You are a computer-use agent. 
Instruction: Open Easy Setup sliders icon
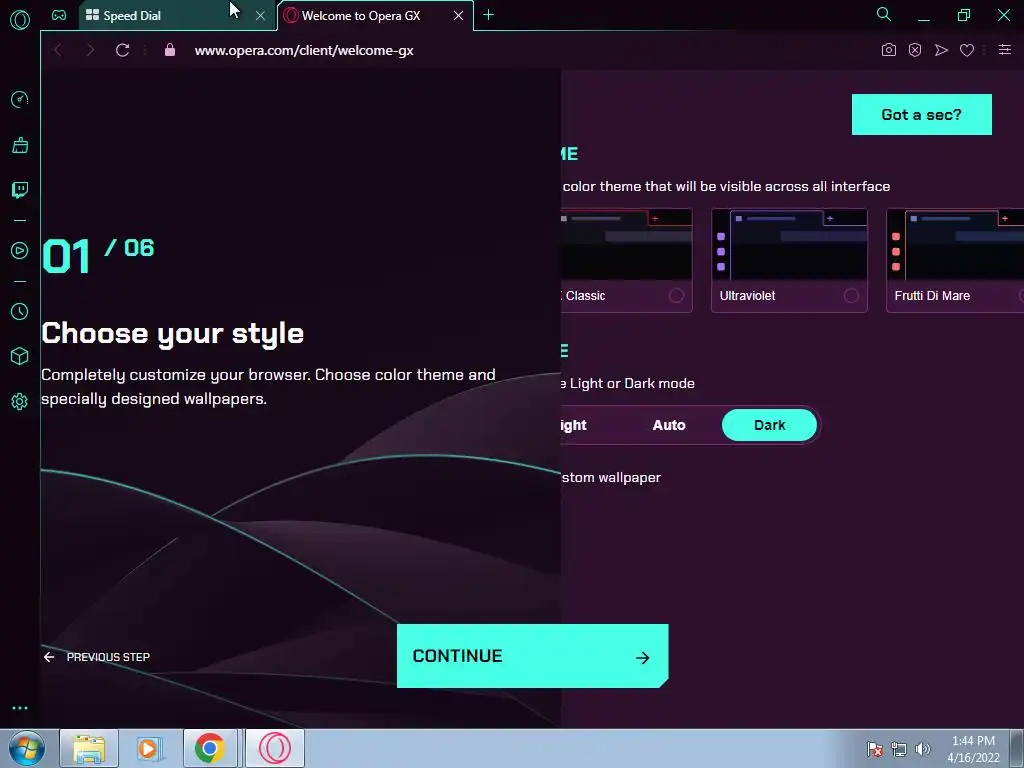click(x=1005, y=50)
